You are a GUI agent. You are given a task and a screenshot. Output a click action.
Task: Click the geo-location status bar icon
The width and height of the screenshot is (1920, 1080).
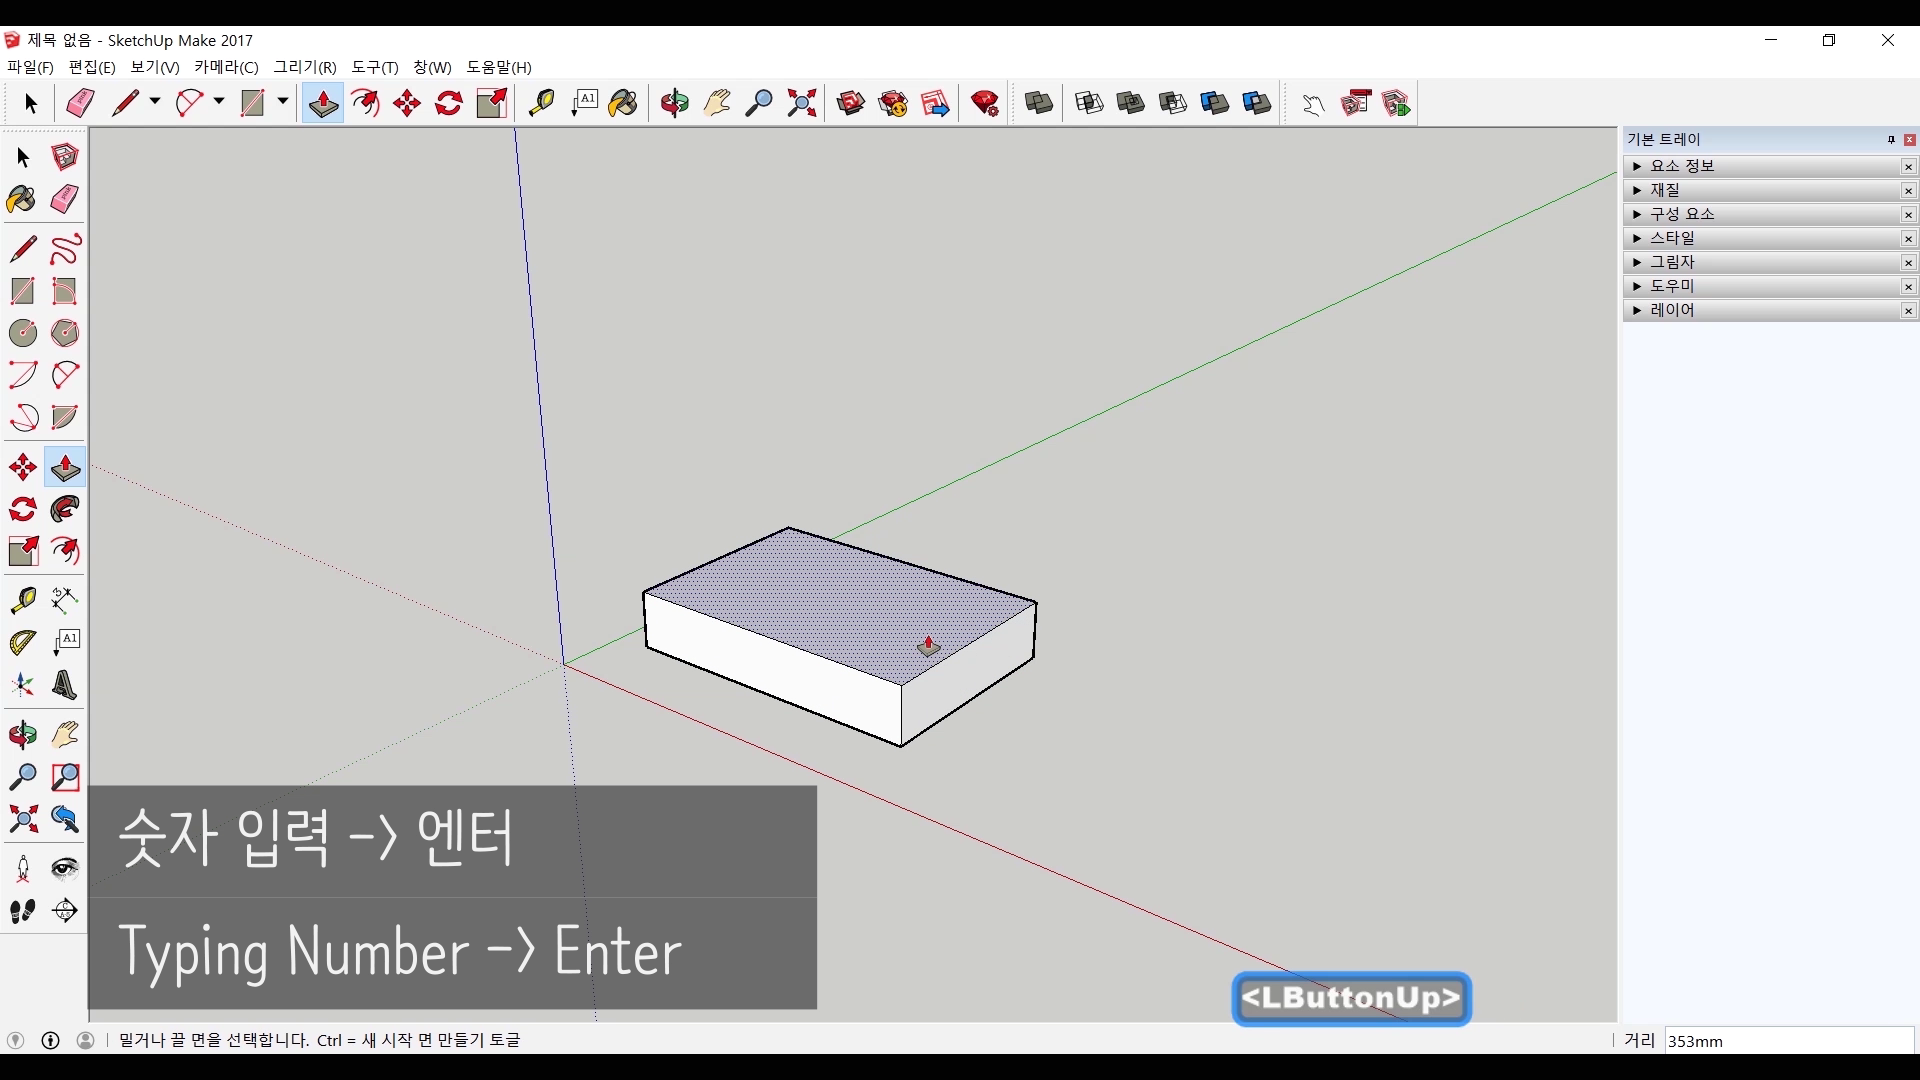tap(16, 1040)
